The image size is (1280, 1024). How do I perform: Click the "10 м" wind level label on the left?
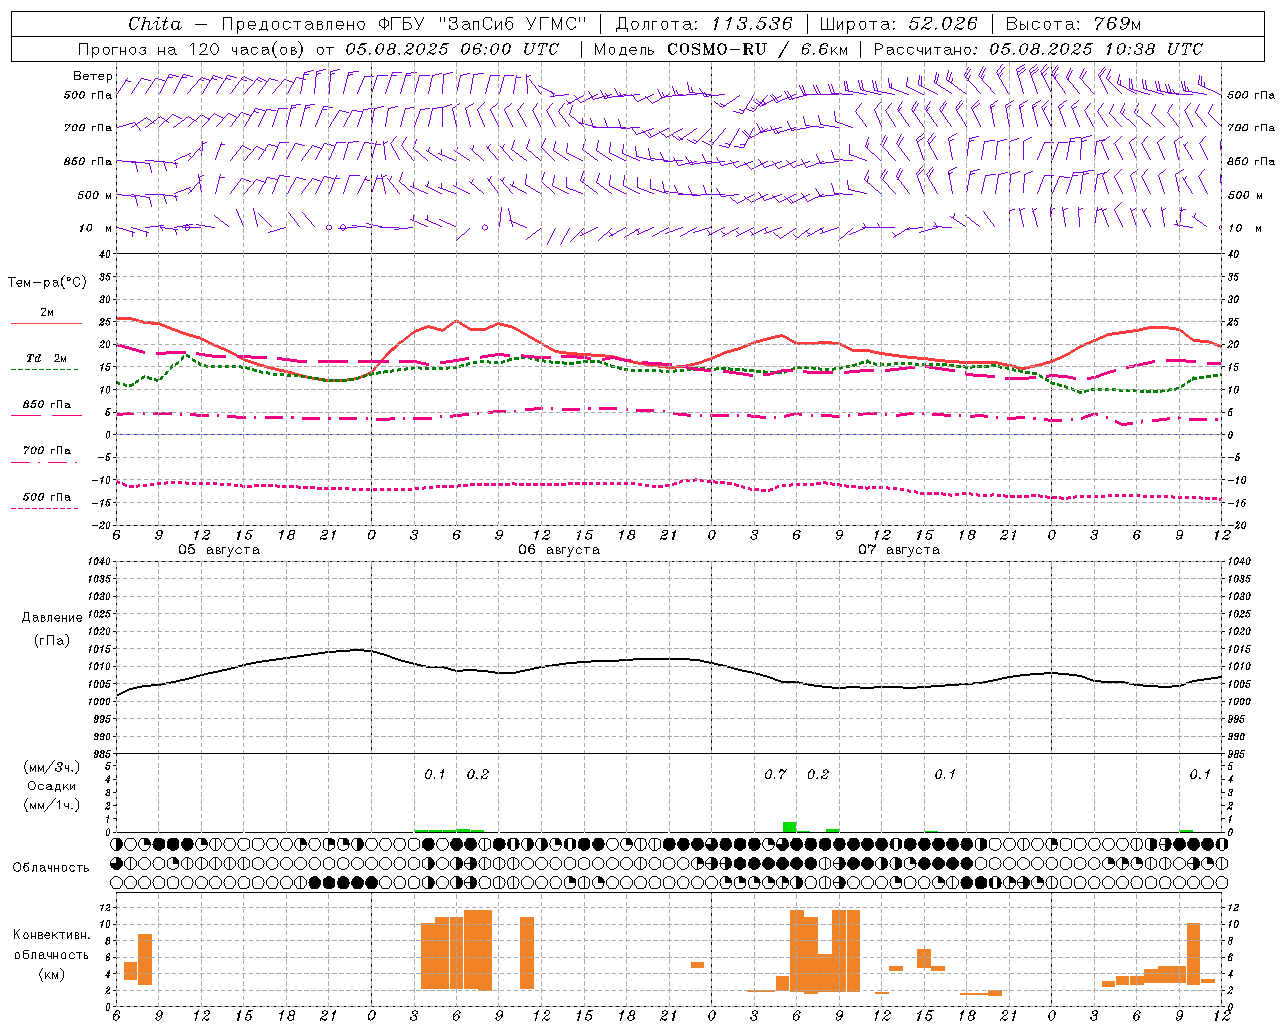click(97, 228)
